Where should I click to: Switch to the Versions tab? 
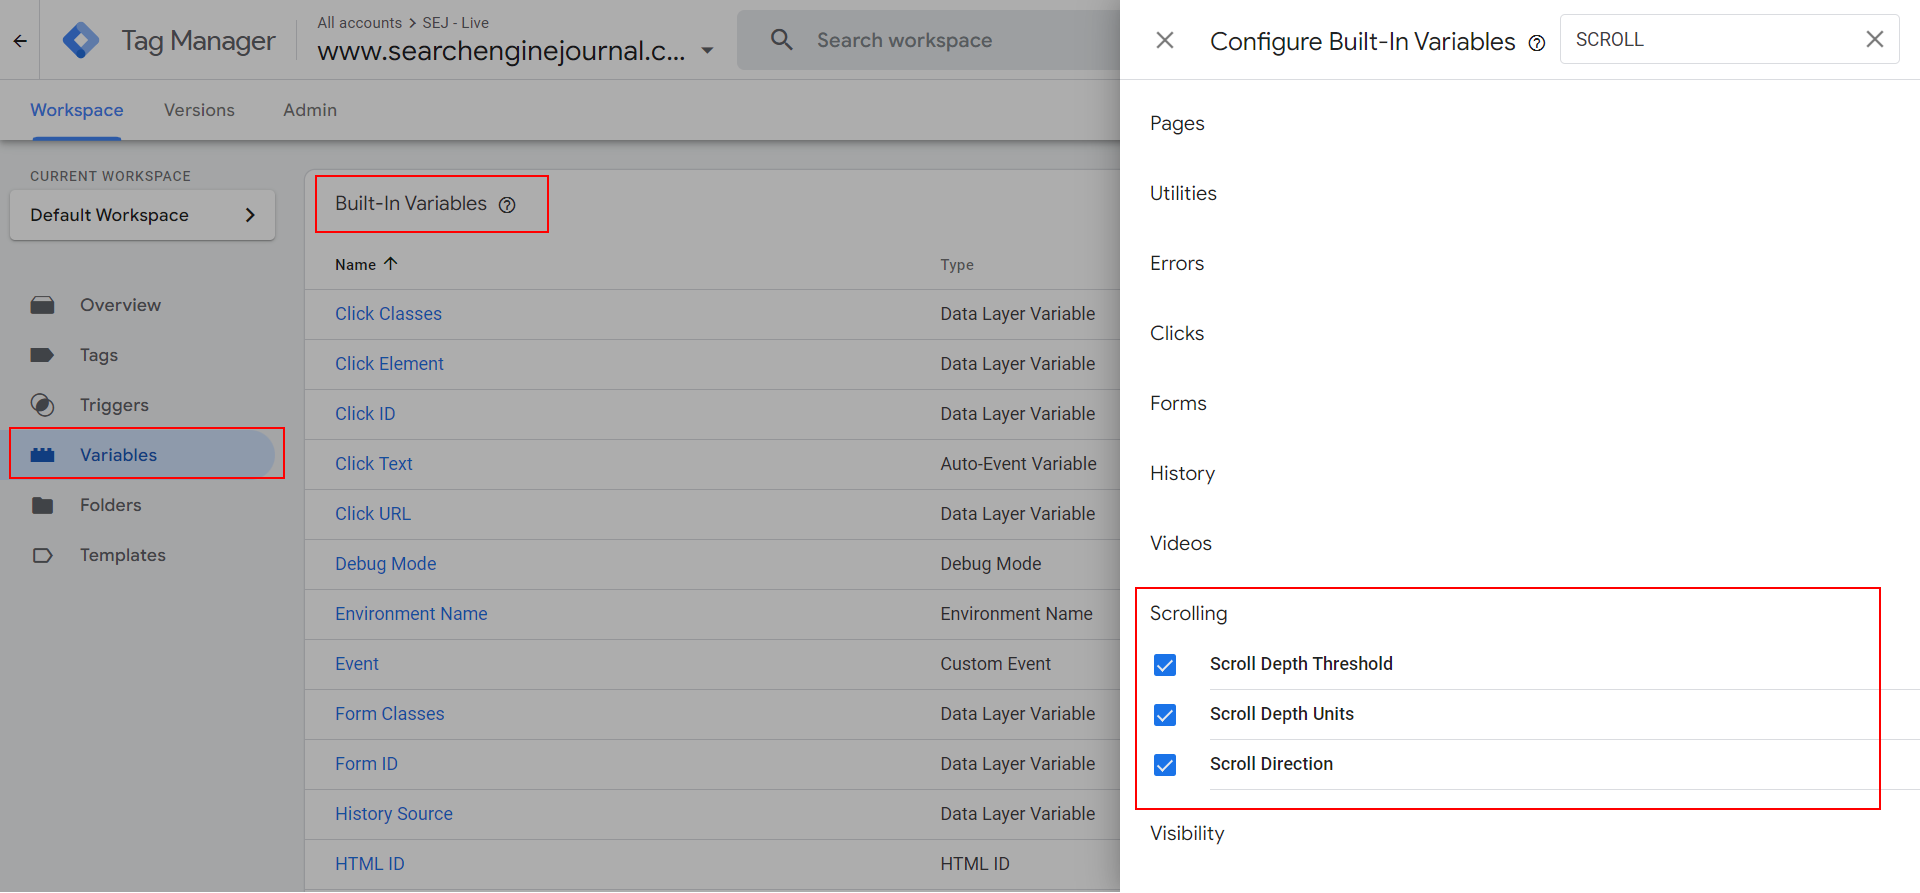[199, 110]
